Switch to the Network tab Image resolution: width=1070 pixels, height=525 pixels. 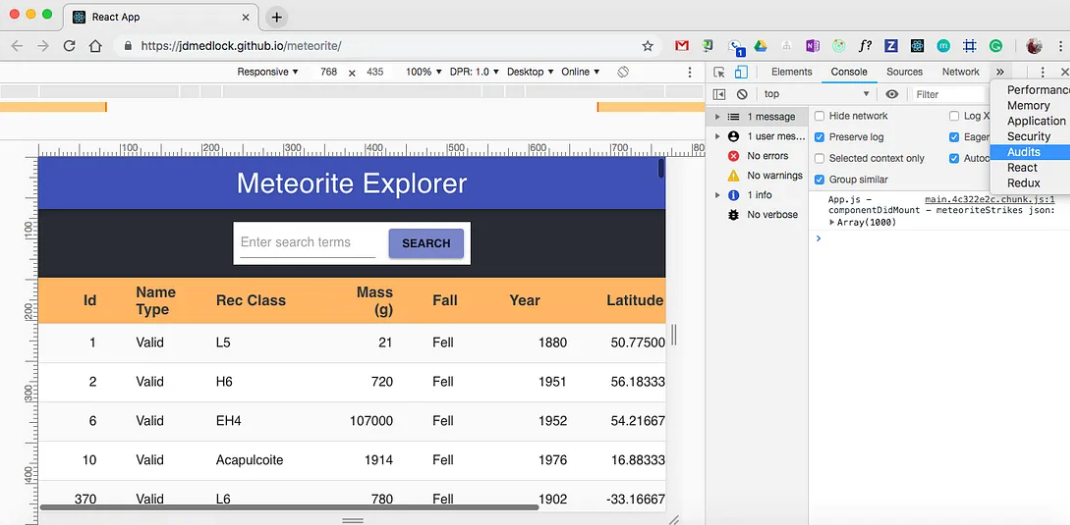coord(961,72)
